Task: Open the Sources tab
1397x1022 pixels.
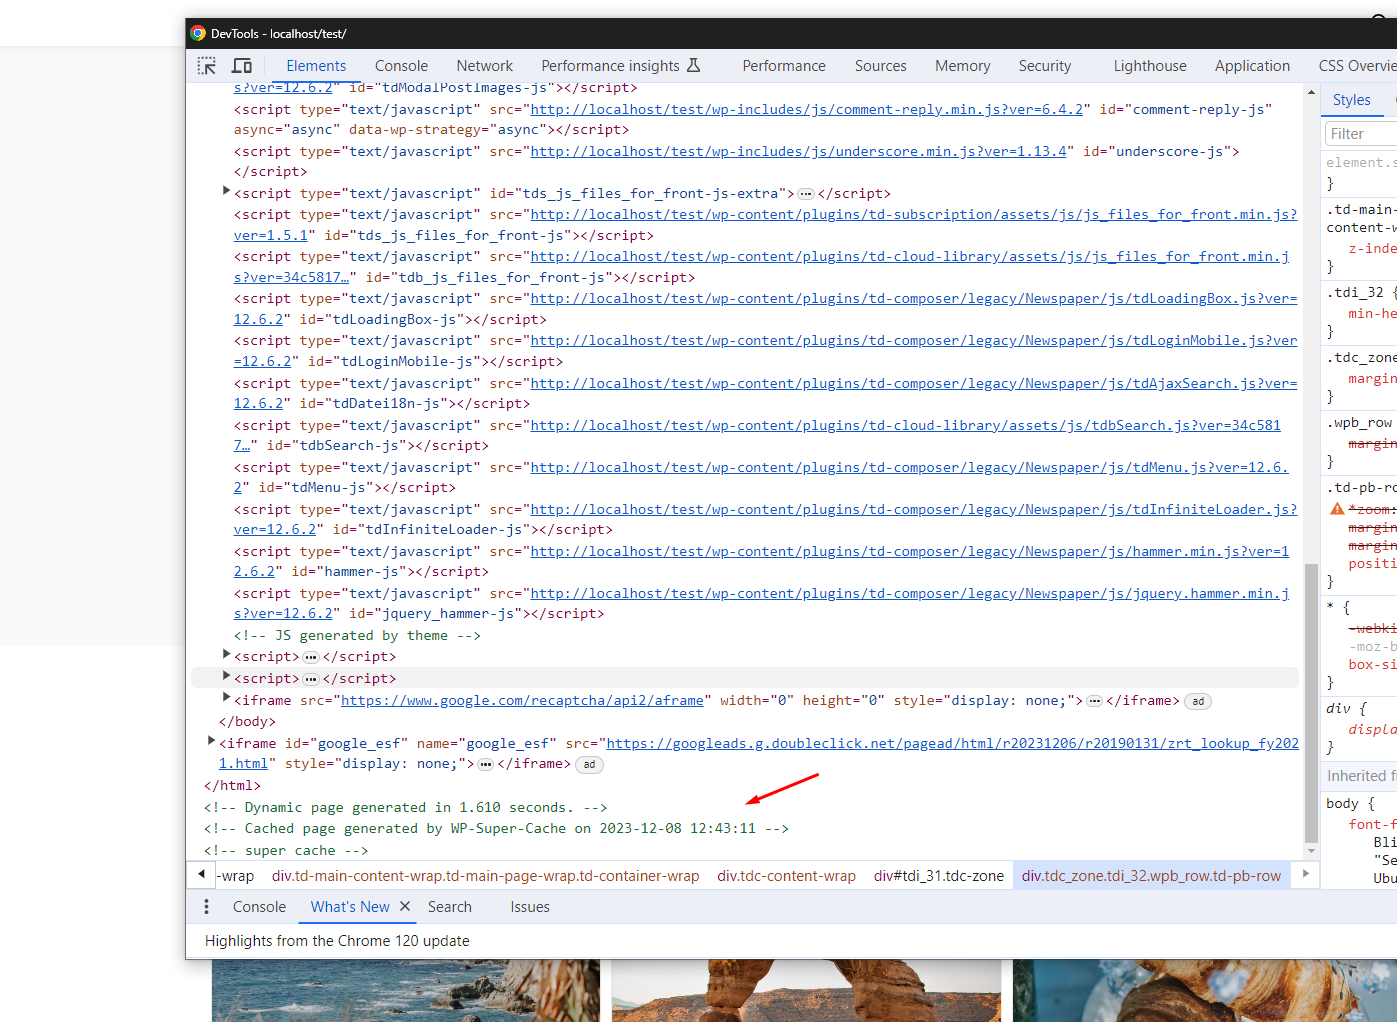Action: (x=881, y=66)
